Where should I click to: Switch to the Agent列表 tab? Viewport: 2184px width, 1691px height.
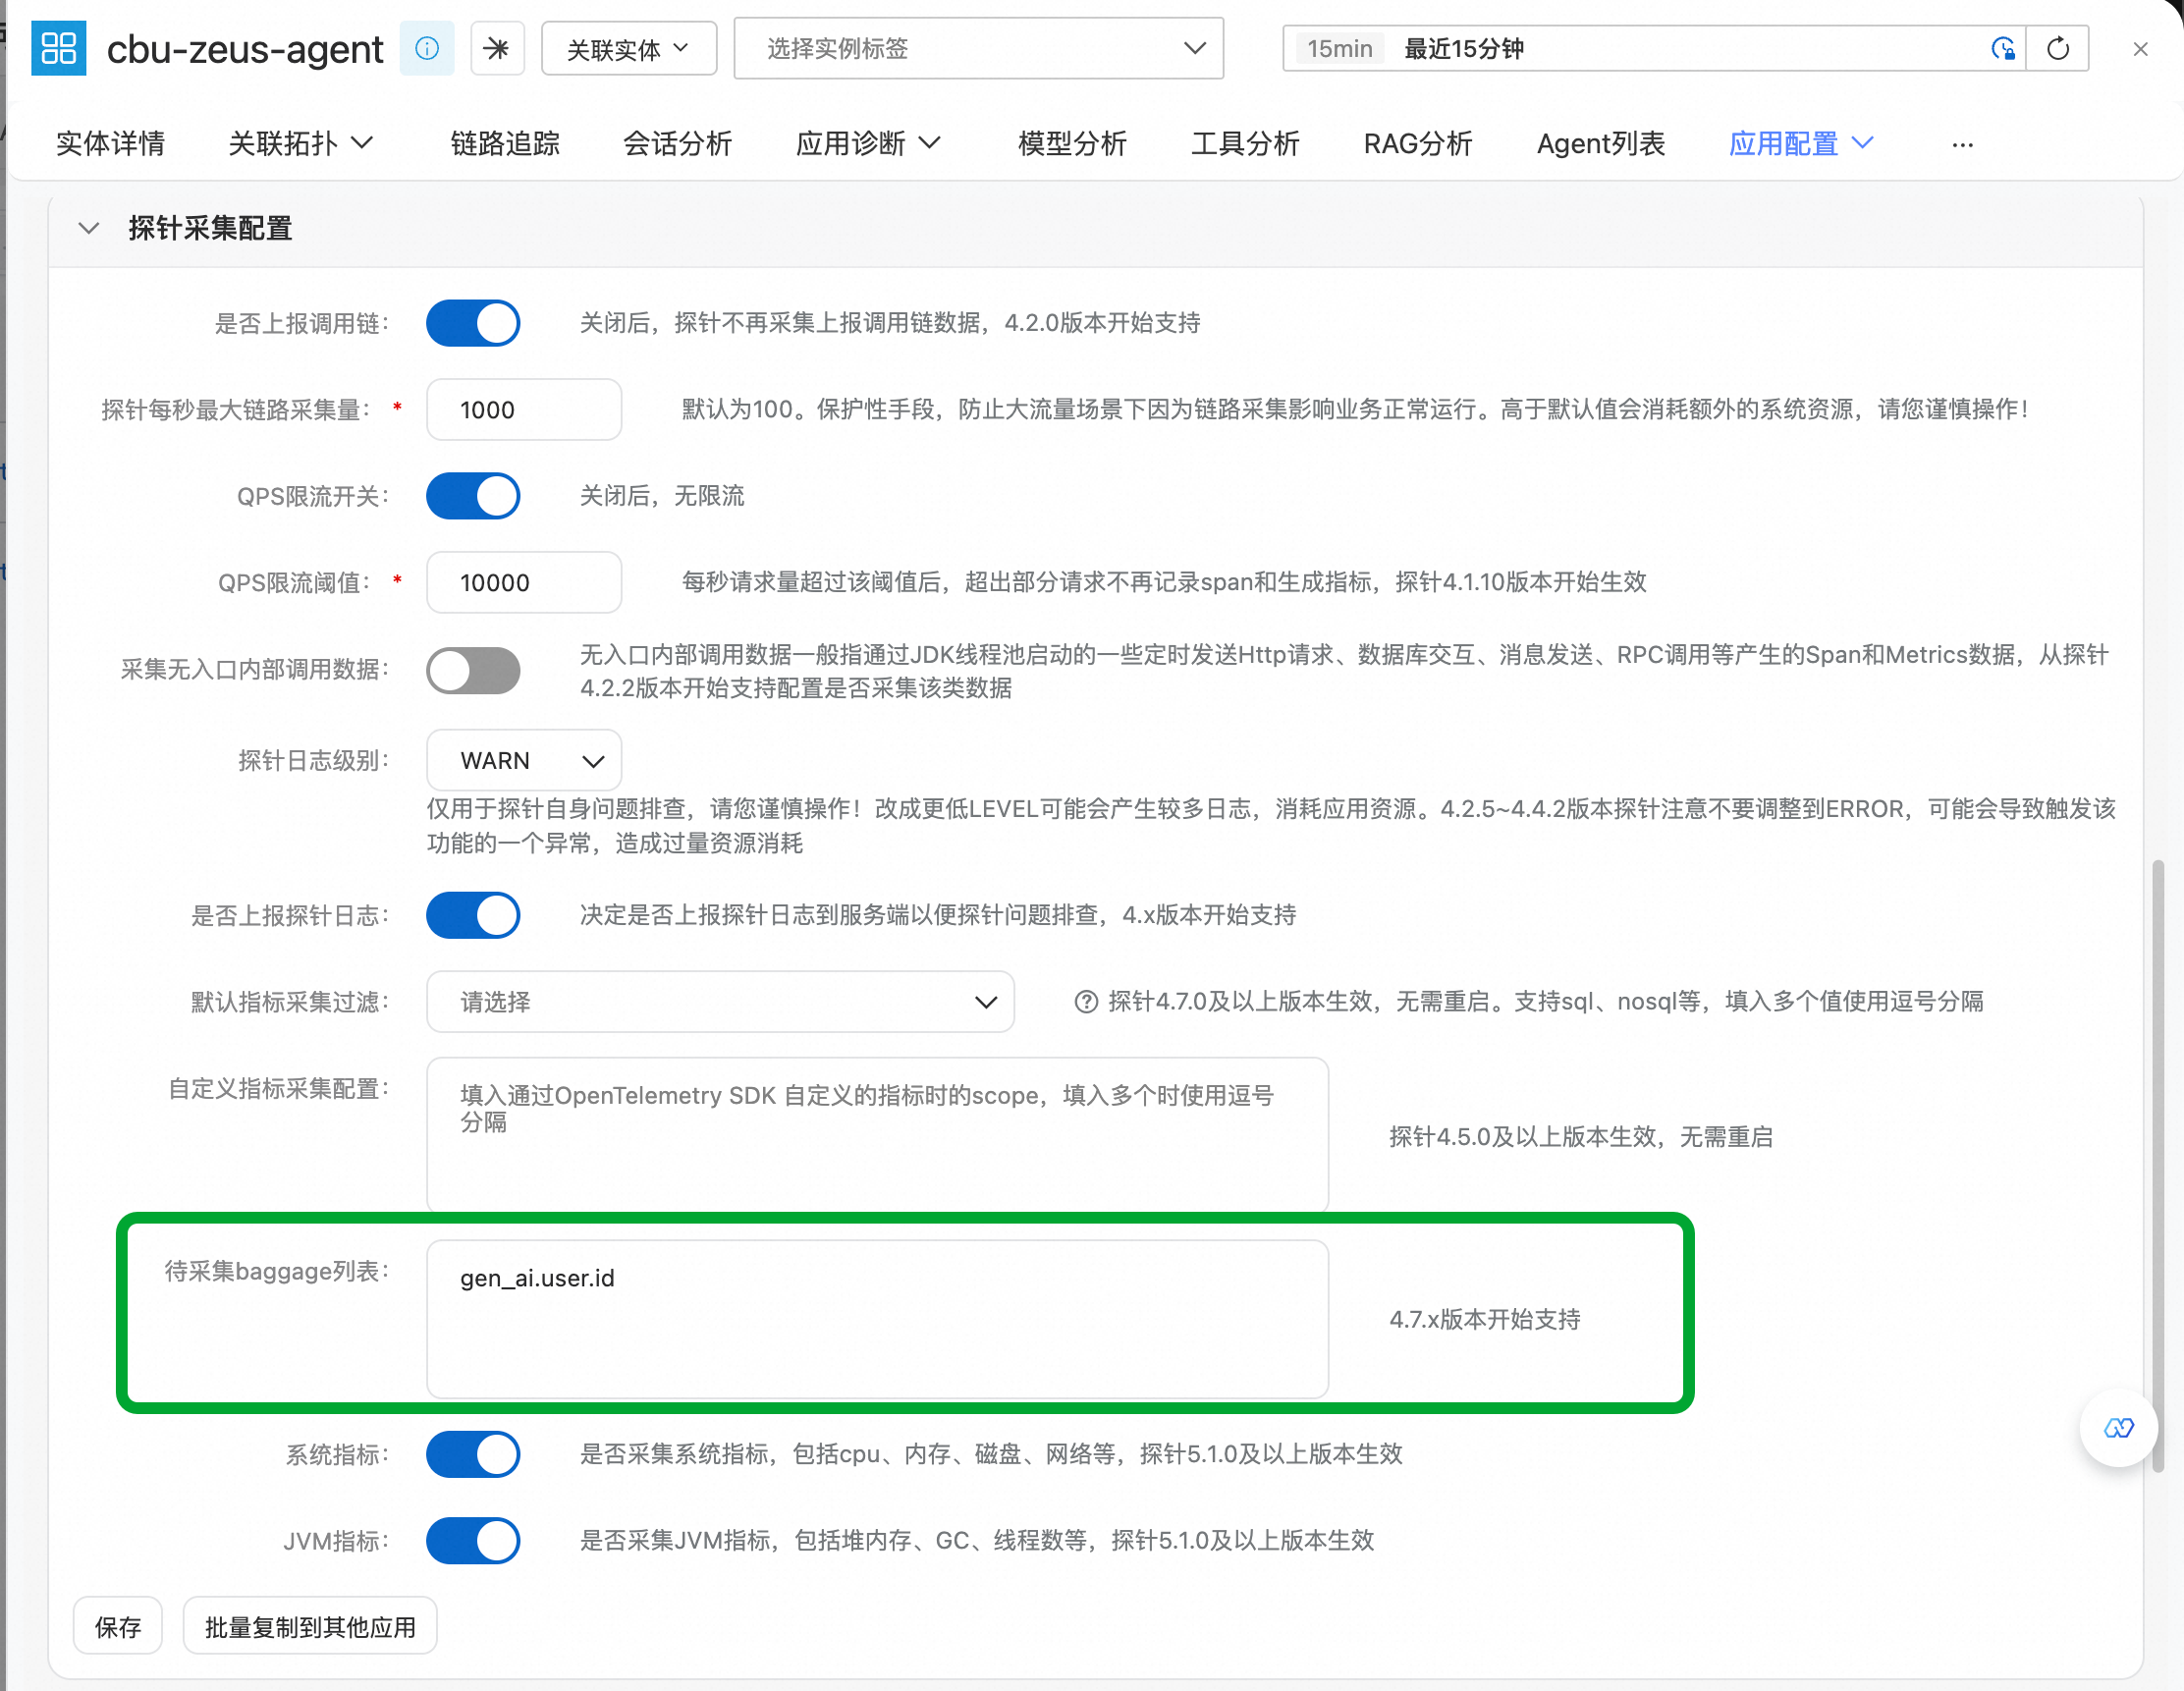click(x=1600, y=144)
